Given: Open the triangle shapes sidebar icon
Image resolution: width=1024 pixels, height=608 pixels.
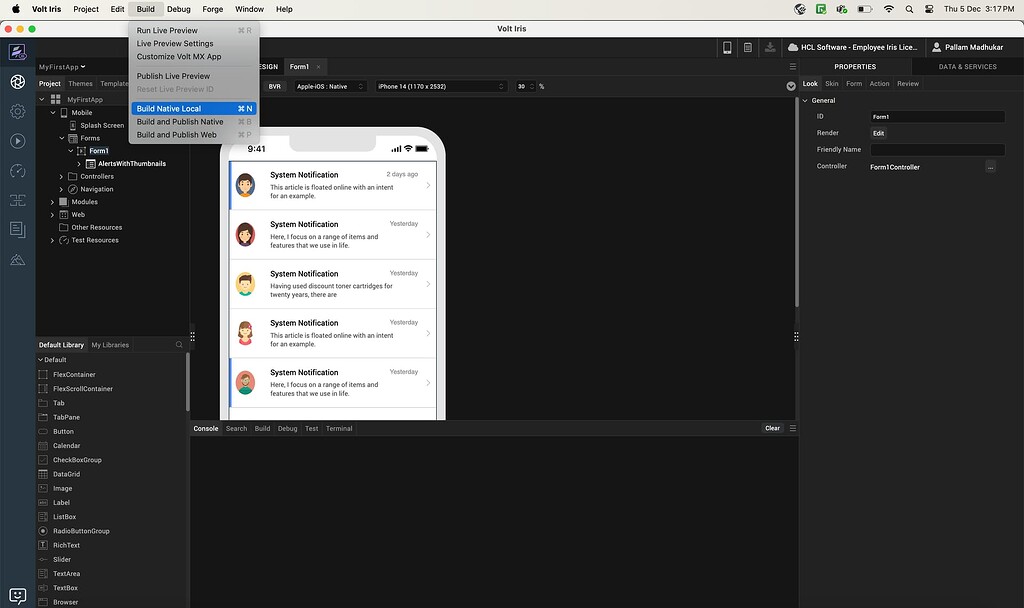Looking at the screenshot, I should point(18,260).
